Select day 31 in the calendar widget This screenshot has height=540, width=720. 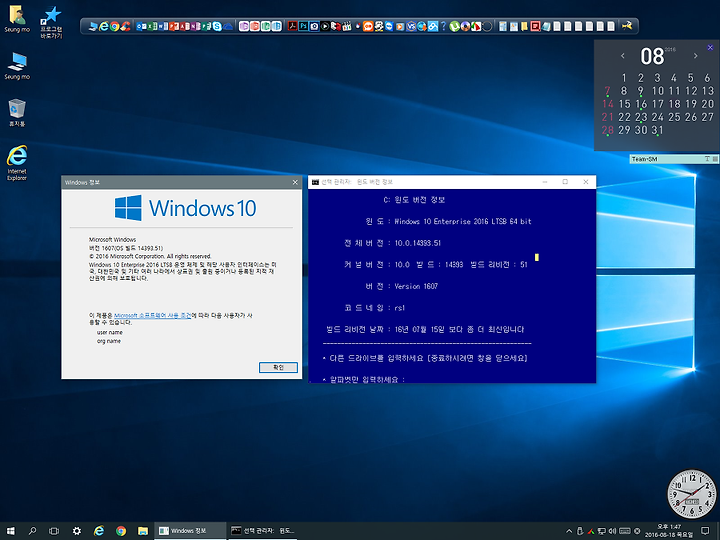(658, 130)
